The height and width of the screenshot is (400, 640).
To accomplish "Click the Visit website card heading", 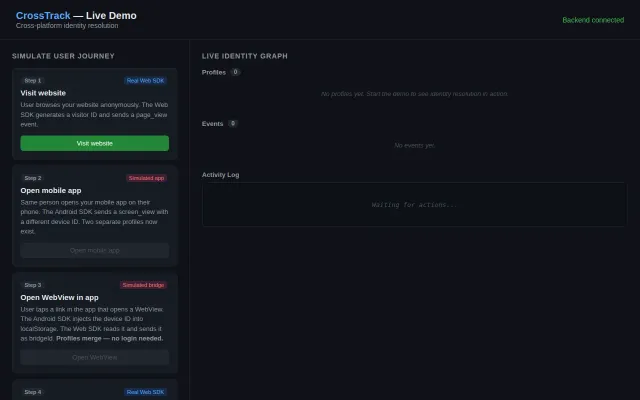I will pos(43,93).
